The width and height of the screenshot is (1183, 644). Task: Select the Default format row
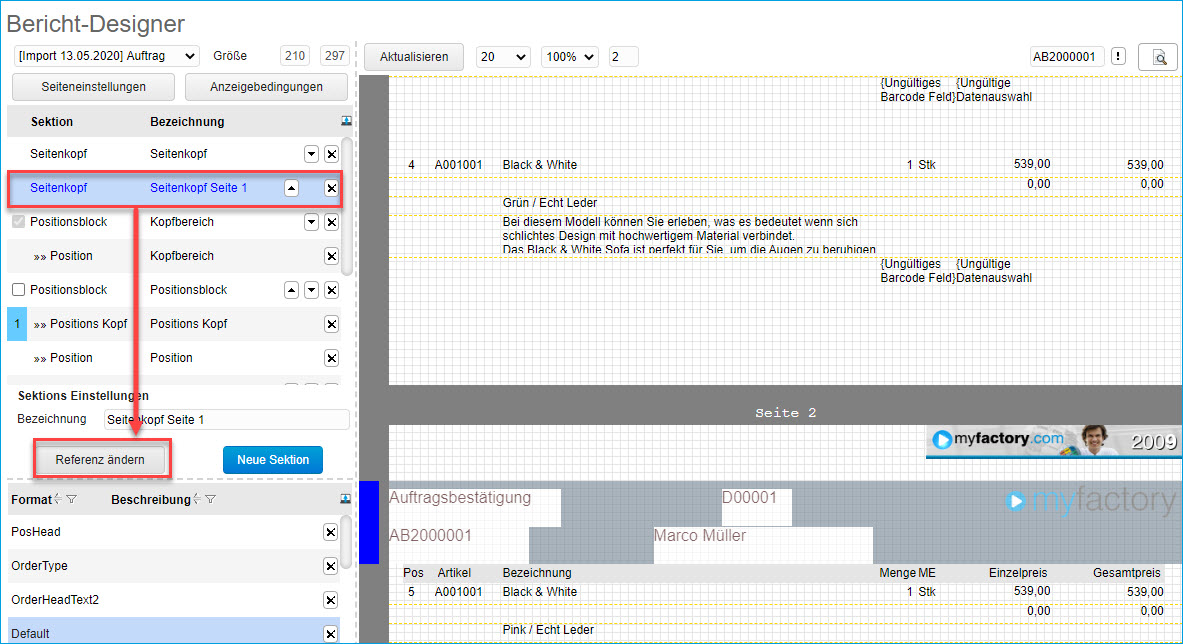pyautogui.click(x=150, y=633)
